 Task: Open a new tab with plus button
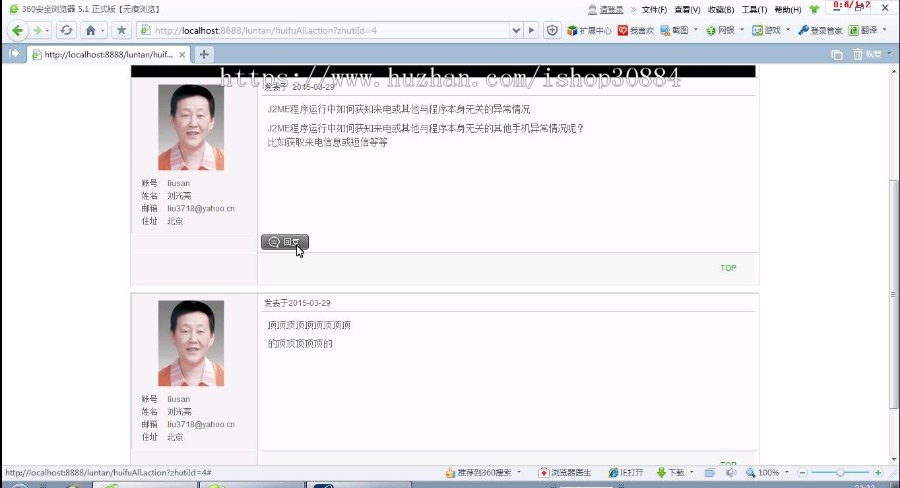point(204,55)
